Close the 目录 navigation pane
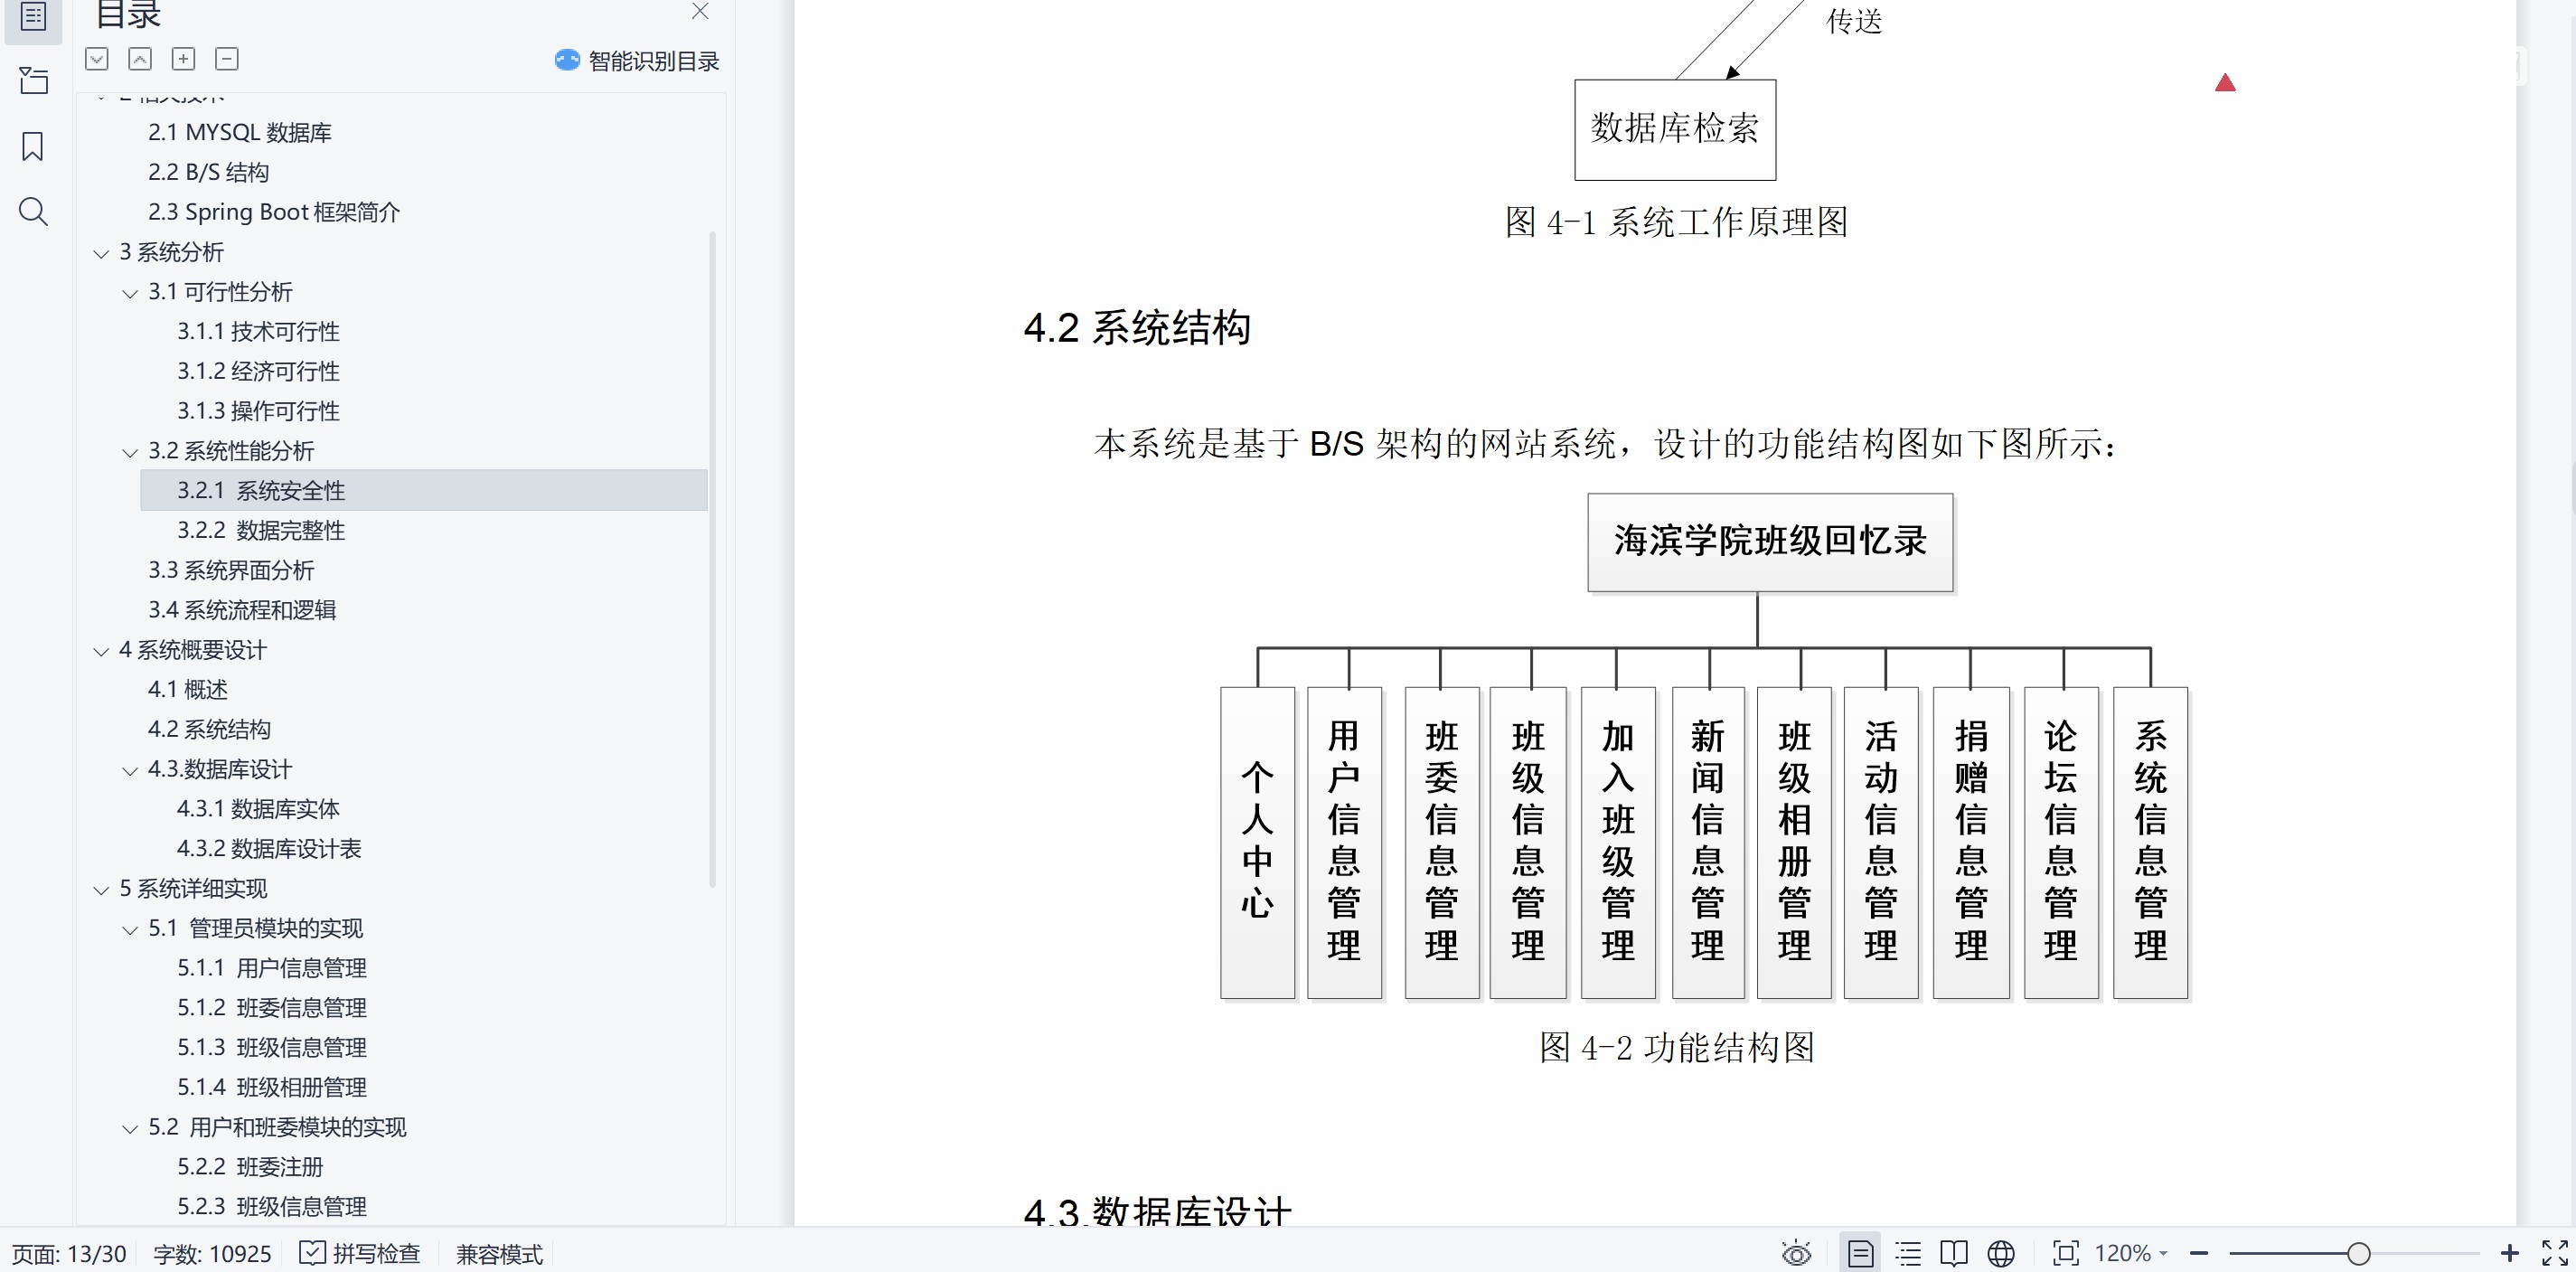 click(x=700, y=12)
